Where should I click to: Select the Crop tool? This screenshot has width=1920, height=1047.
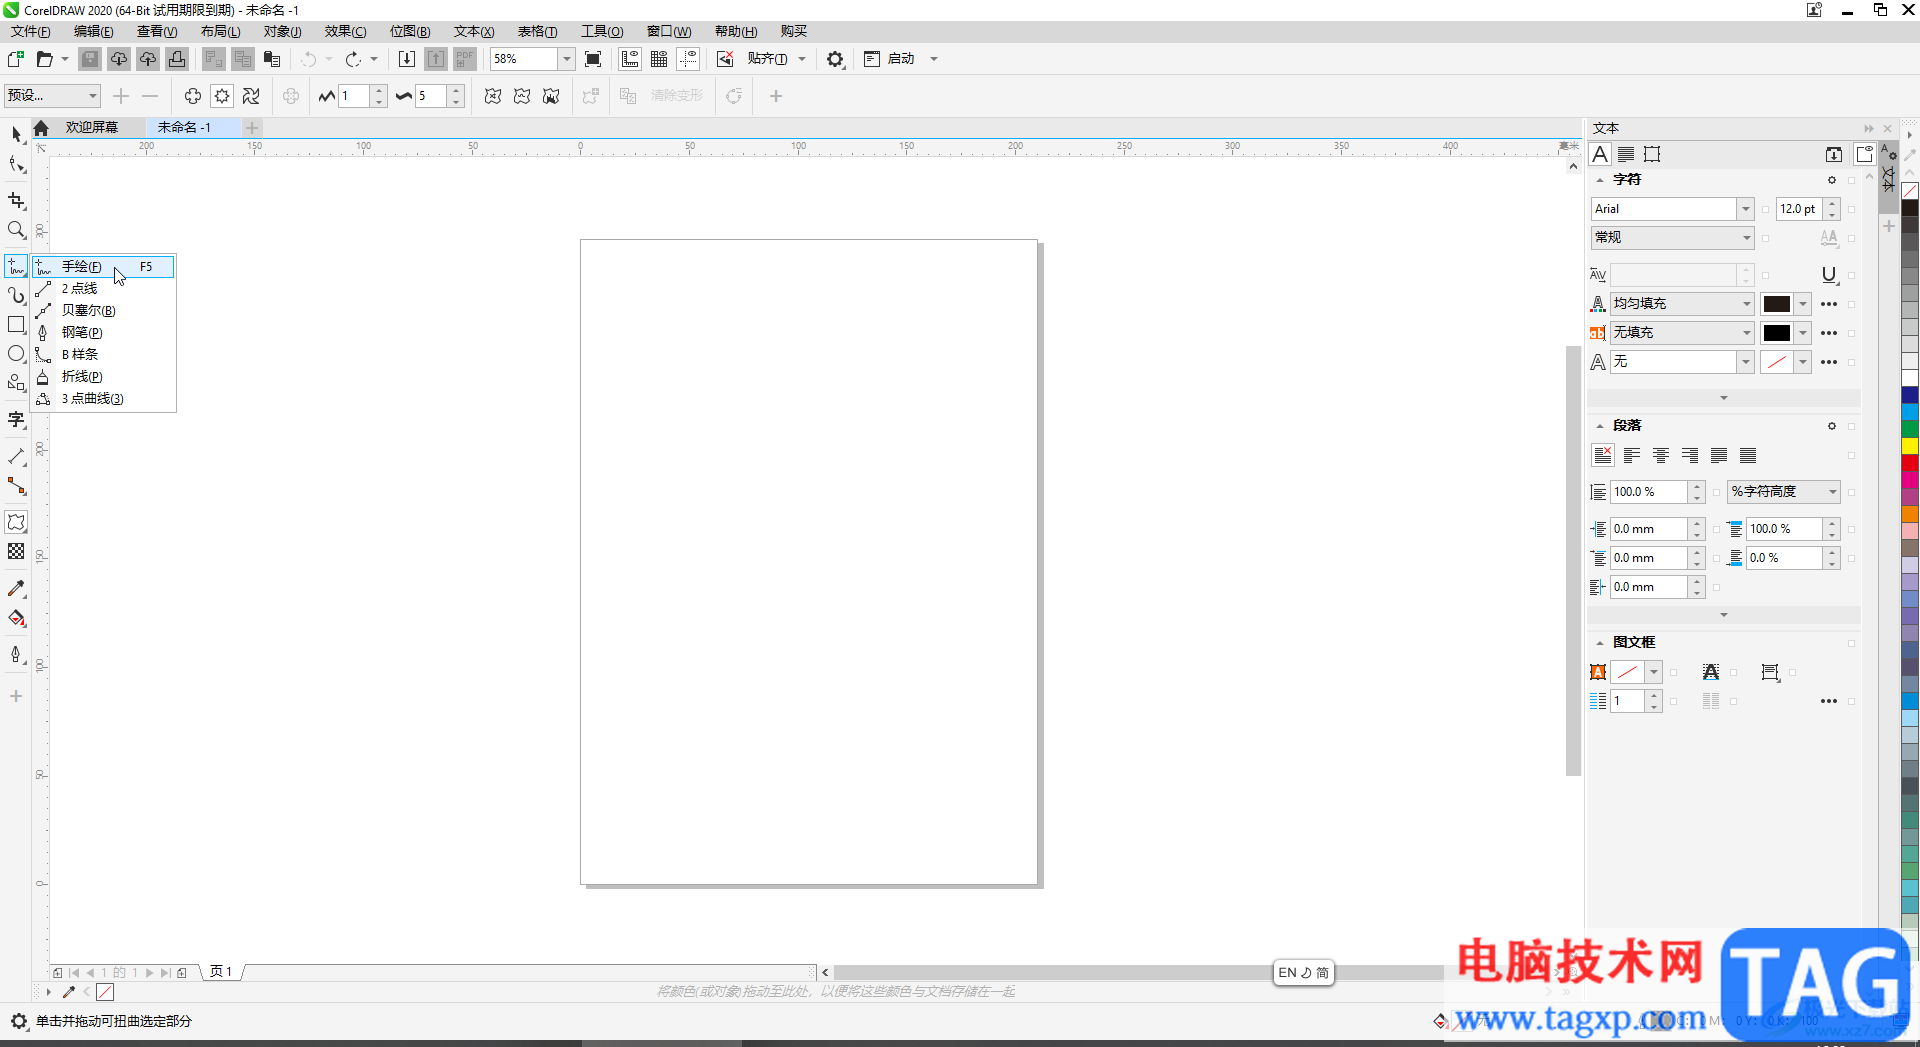pos(16,201)
